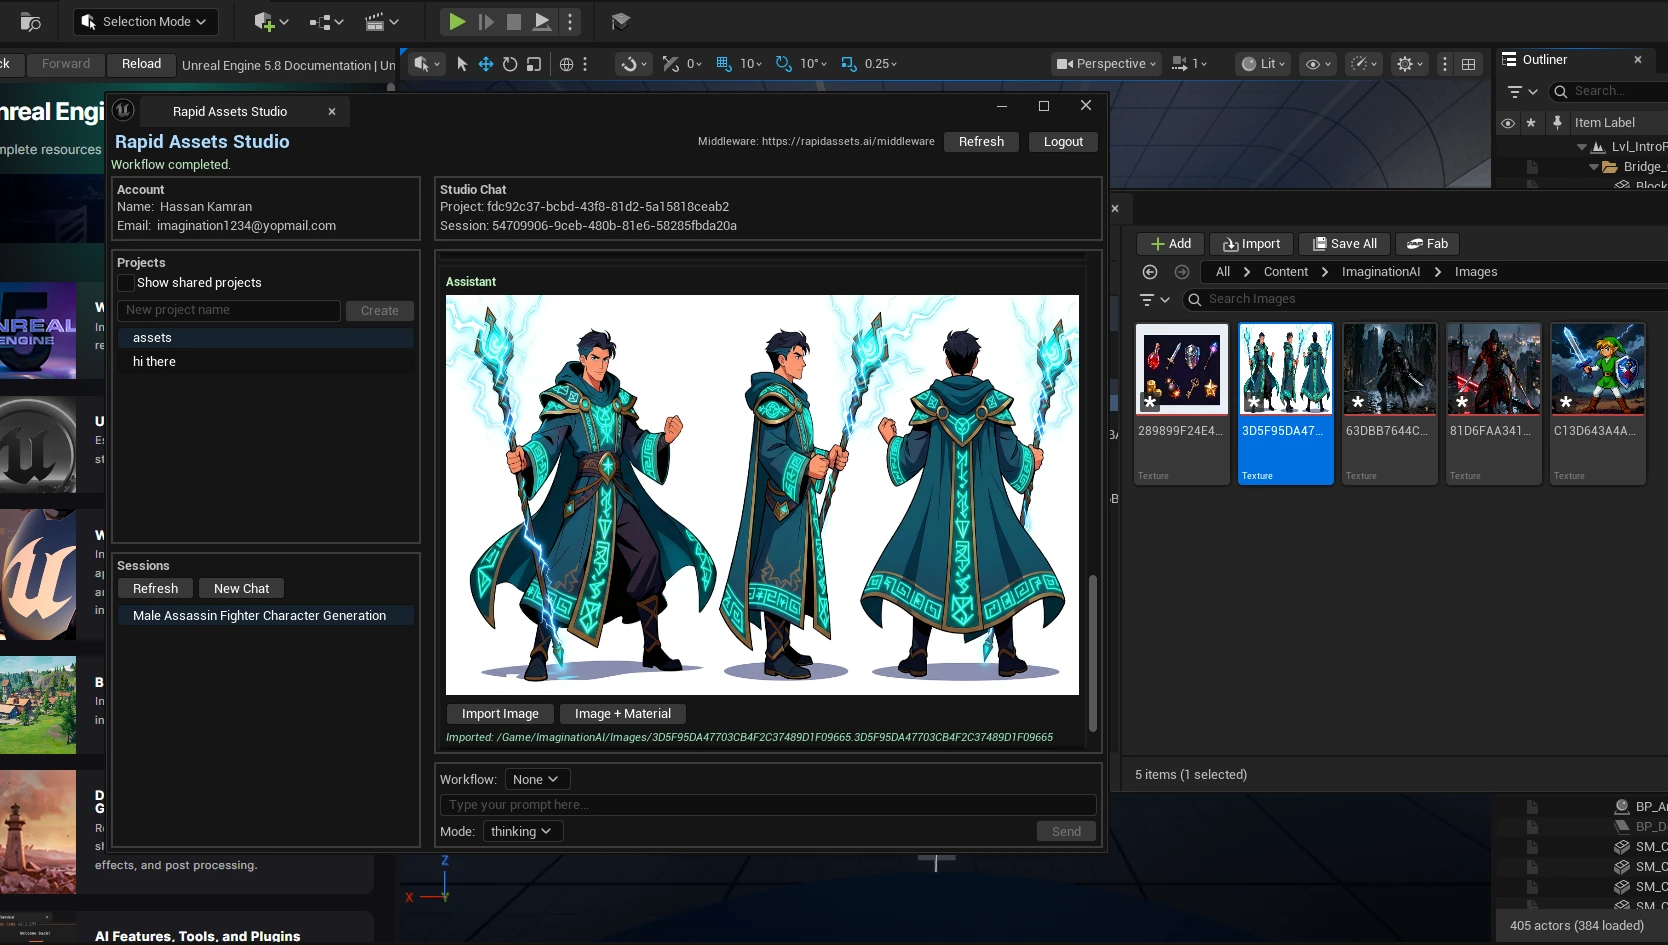The height and width of the screenshot is (945, 1668).
Task: Open transform tools three-dot overflow
Action: [x=585, y=64]
